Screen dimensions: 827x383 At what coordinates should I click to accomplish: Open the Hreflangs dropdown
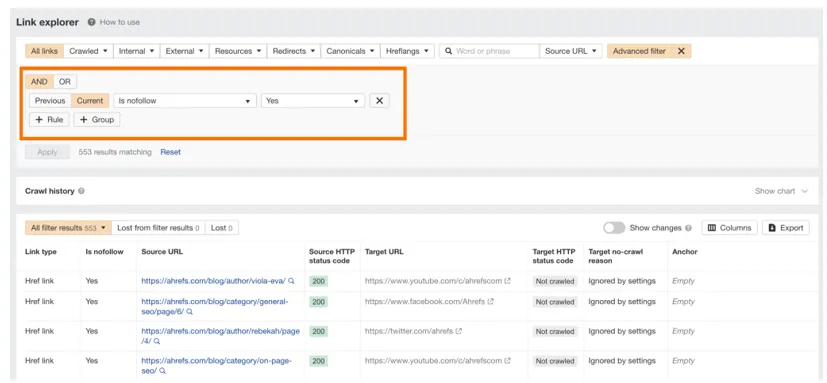(x=407, y=51)
